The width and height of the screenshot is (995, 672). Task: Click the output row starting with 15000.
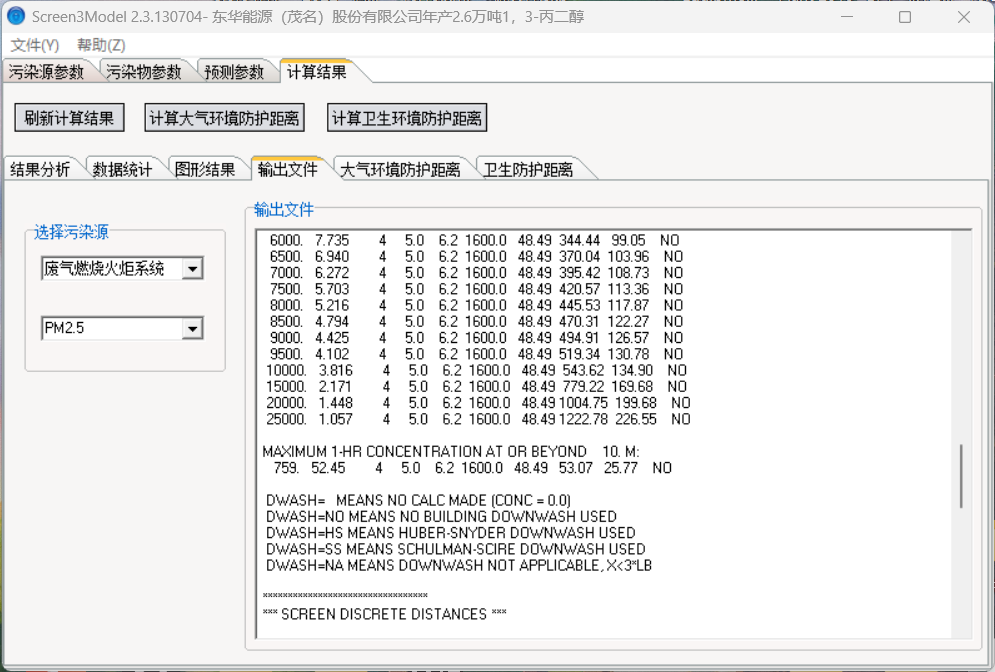point(477,387)
